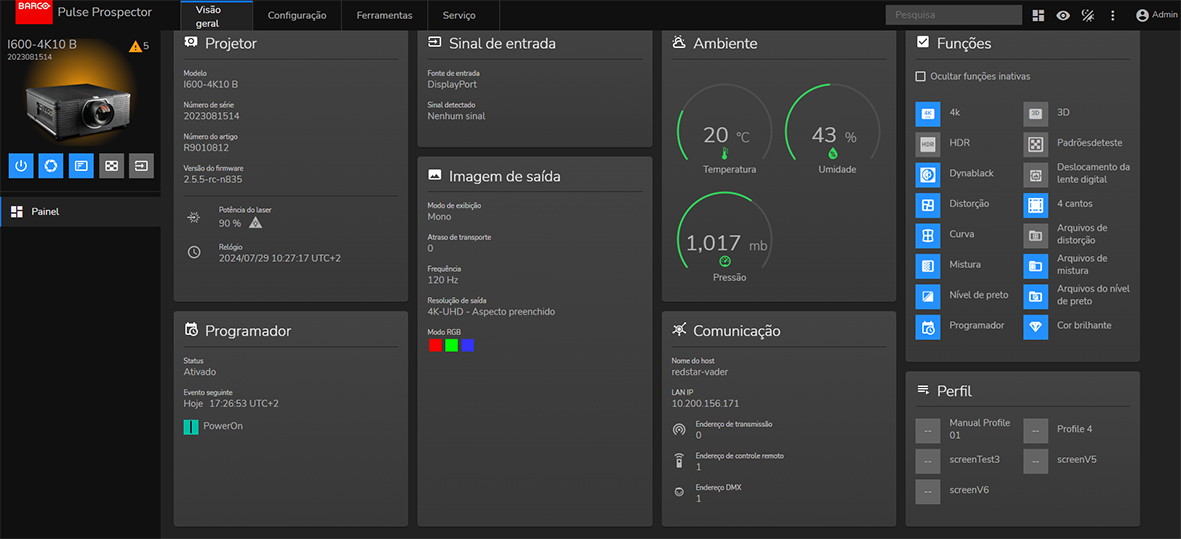Open the three-dot more options menu
1181x539 pixels.
point(1113,15)
